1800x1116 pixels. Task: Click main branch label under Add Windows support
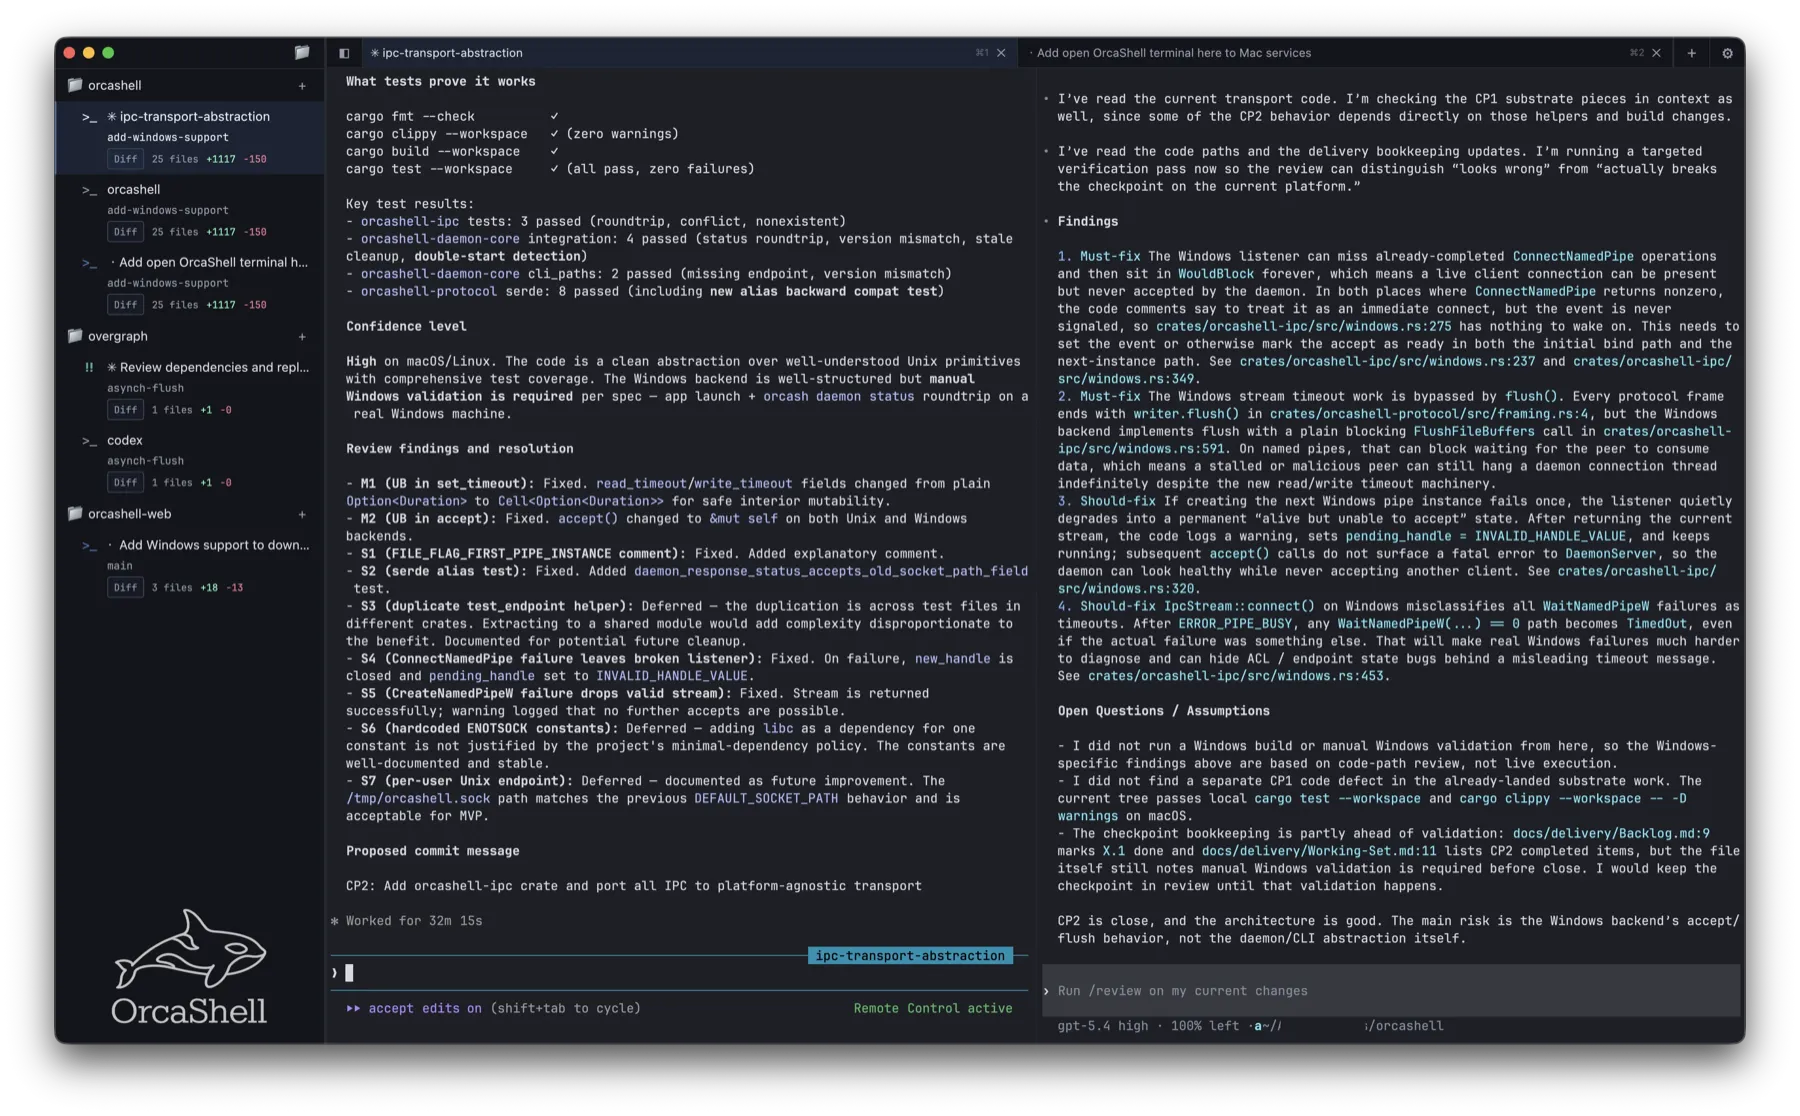point(120,567)
